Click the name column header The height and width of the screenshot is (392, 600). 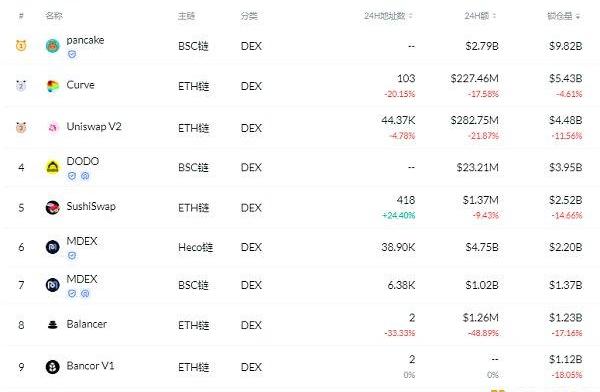tap(54, 16)
